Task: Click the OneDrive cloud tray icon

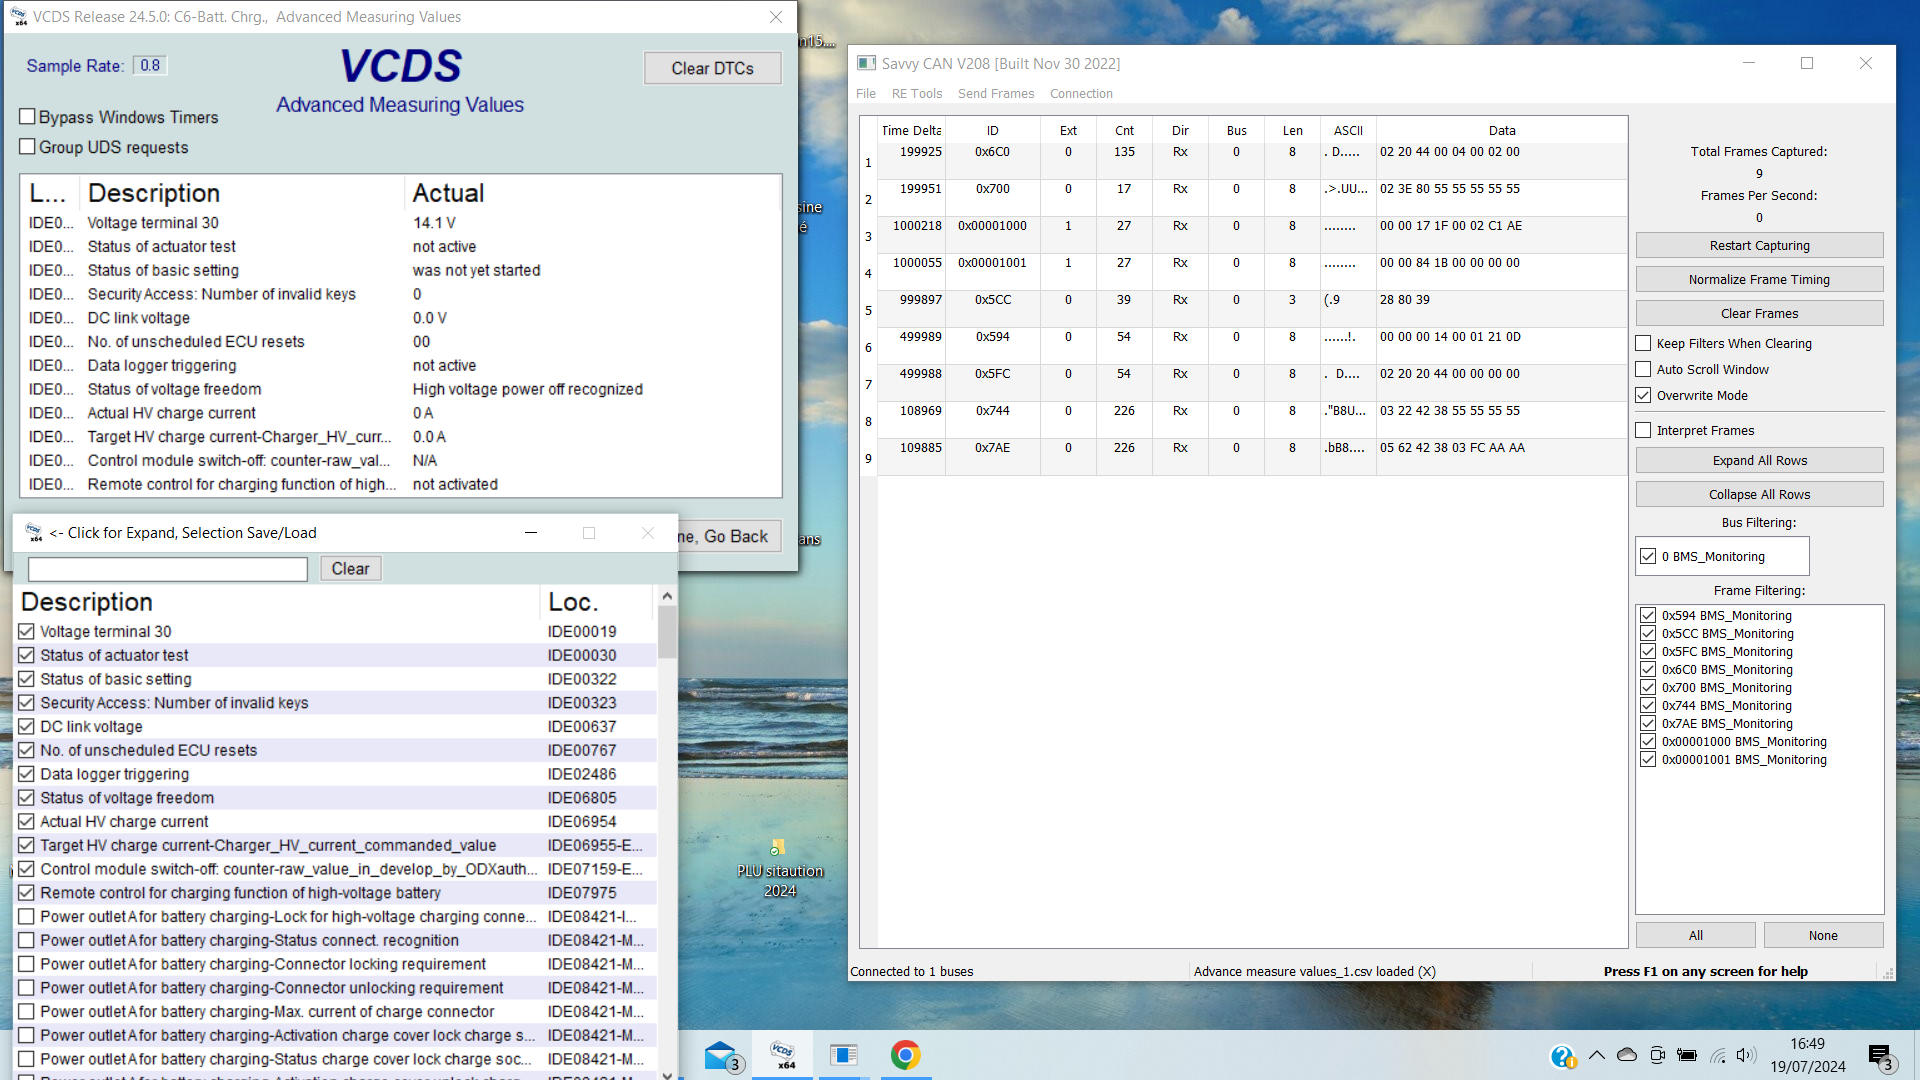Action: tap(1627, 1055)
